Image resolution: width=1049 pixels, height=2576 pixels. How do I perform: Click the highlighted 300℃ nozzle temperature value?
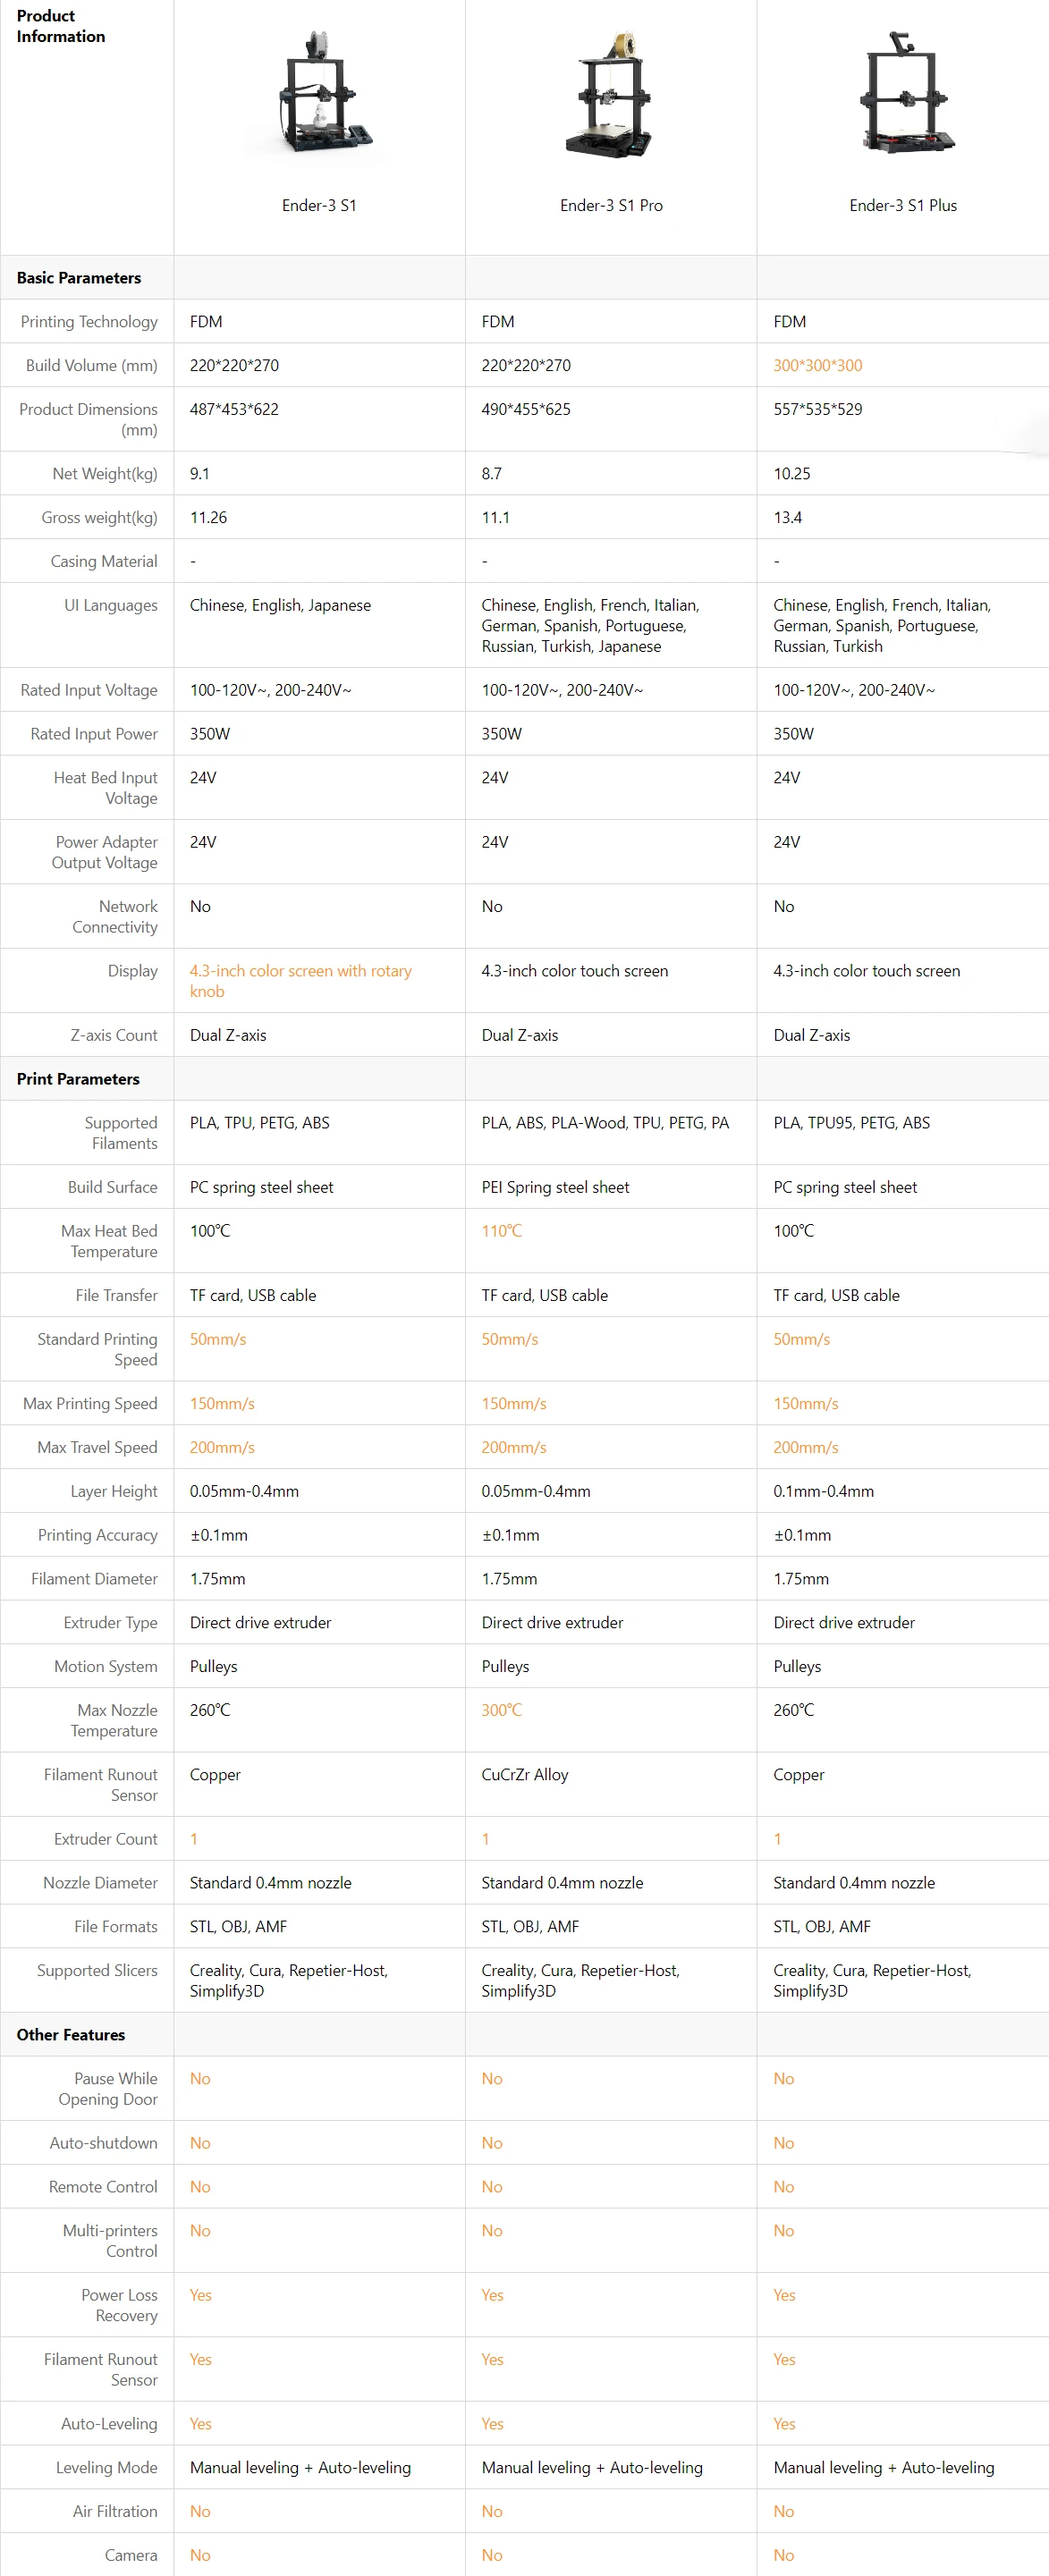(x=502, y=1710)
